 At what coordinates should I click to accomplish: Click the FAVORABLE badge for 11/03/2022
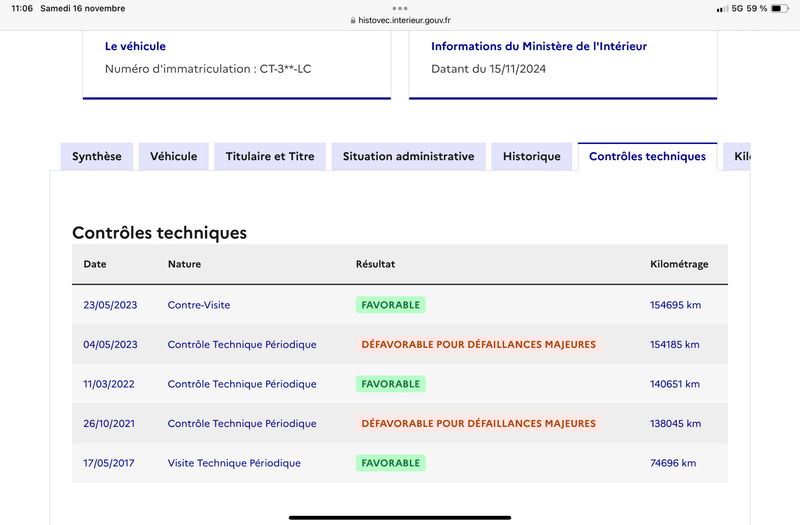pos(391,384)
